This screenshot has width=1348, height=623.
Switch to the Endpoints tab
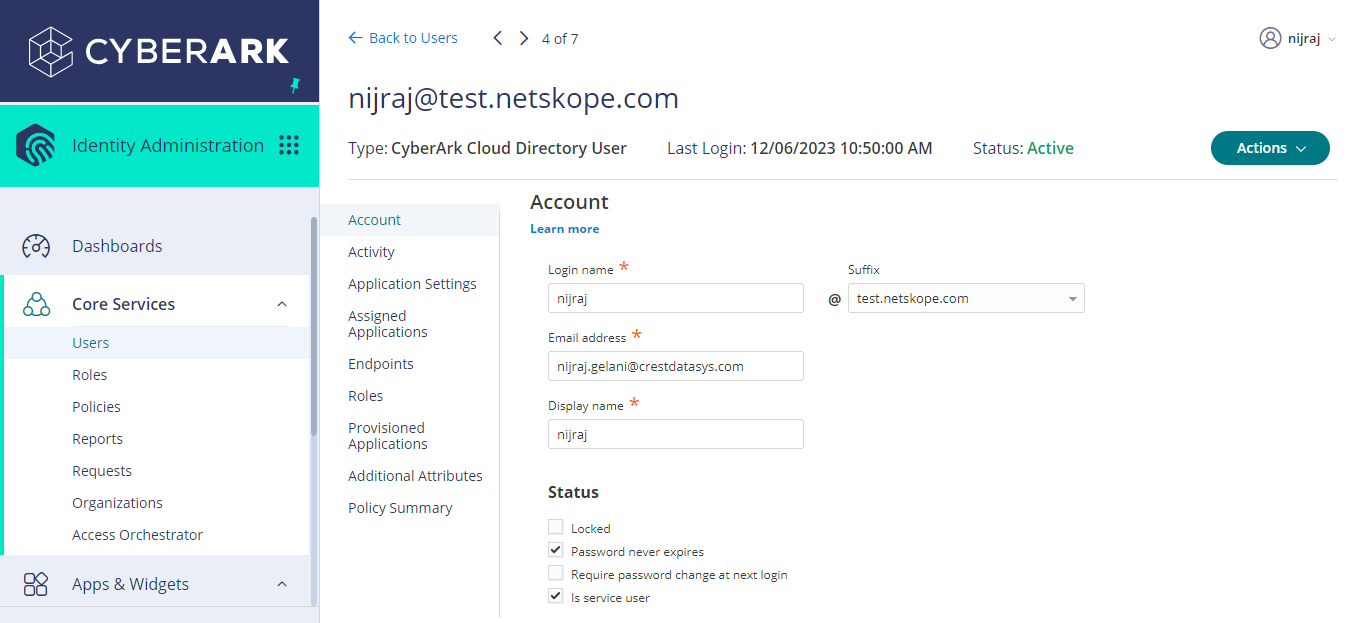click(381, 364)
